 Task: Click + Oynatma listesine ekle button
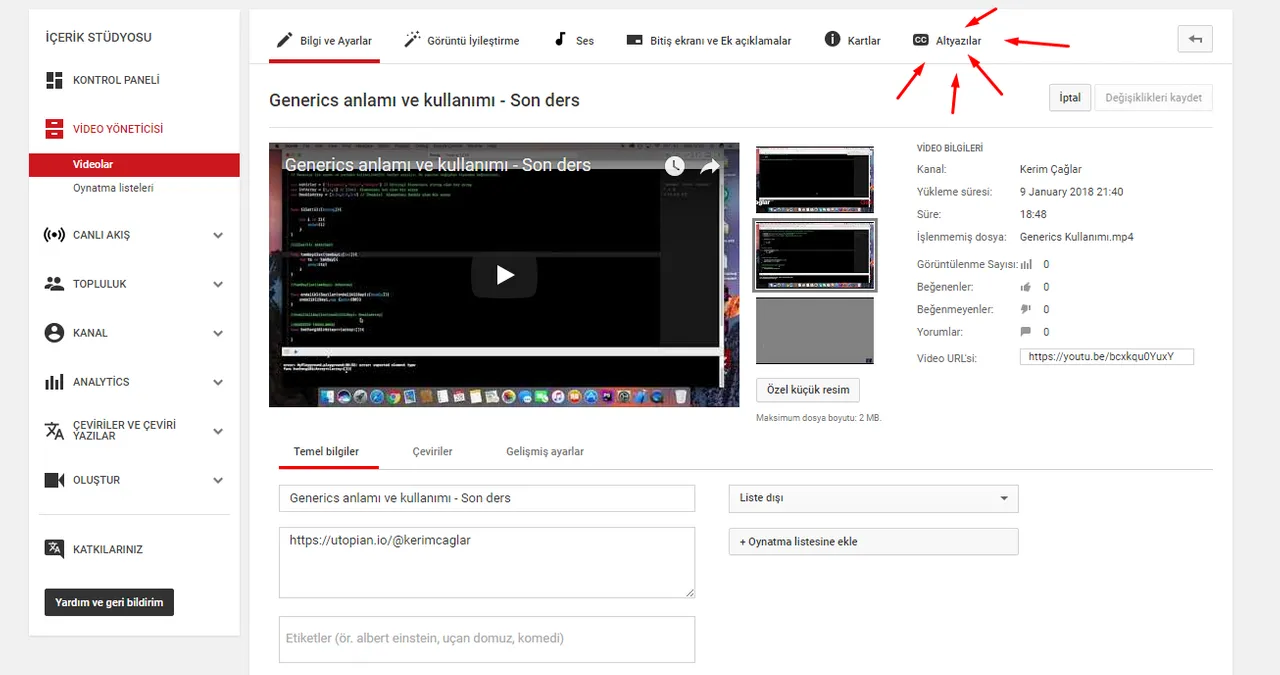873,542
